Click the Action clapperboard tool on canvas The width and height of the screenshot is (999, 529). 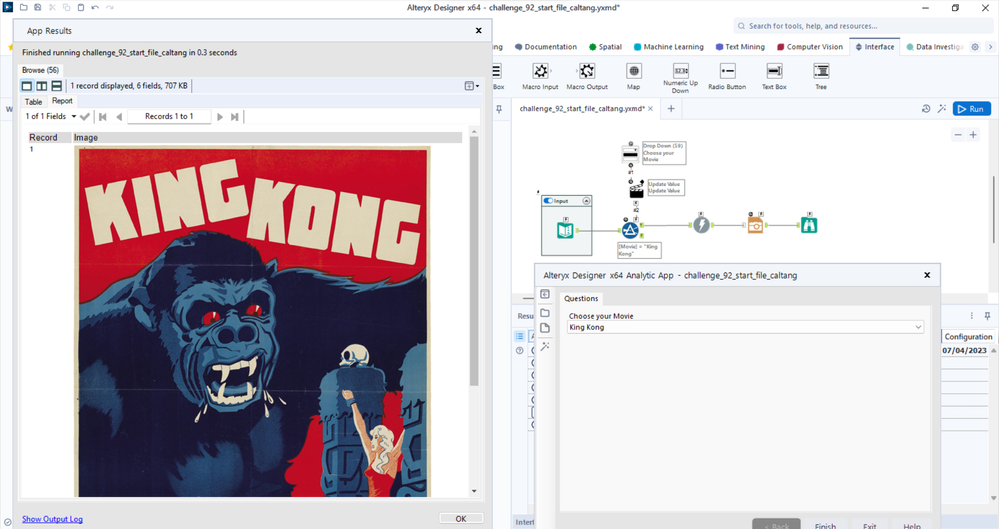click(636, 189)
